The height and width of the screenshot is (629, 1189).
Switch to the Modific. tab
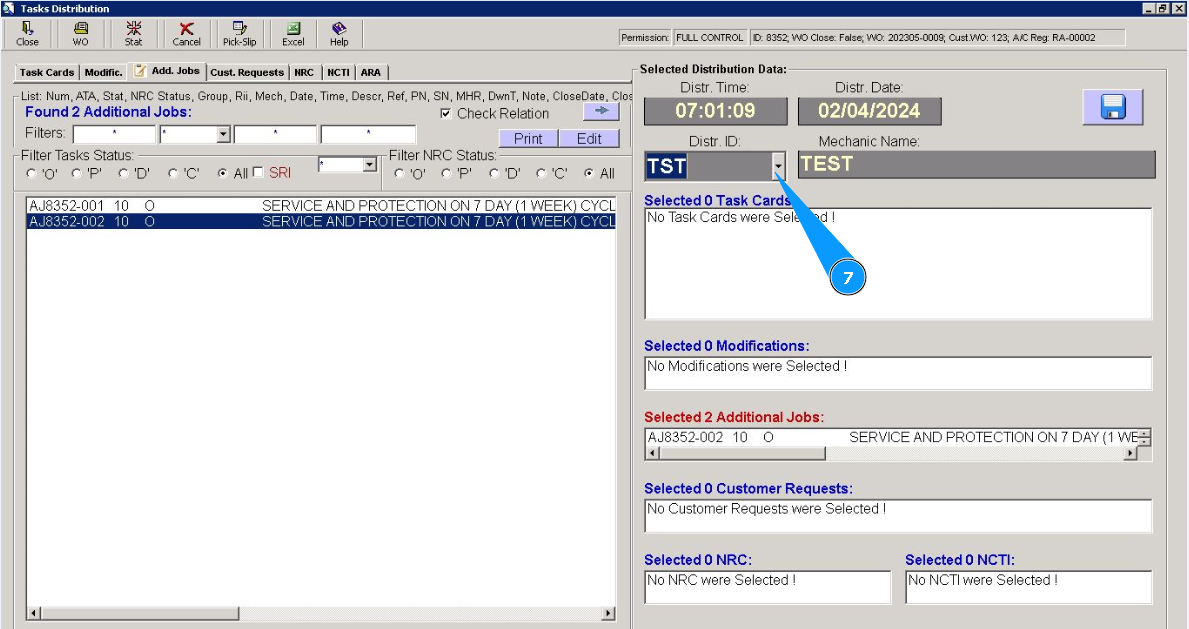(104, 72)
